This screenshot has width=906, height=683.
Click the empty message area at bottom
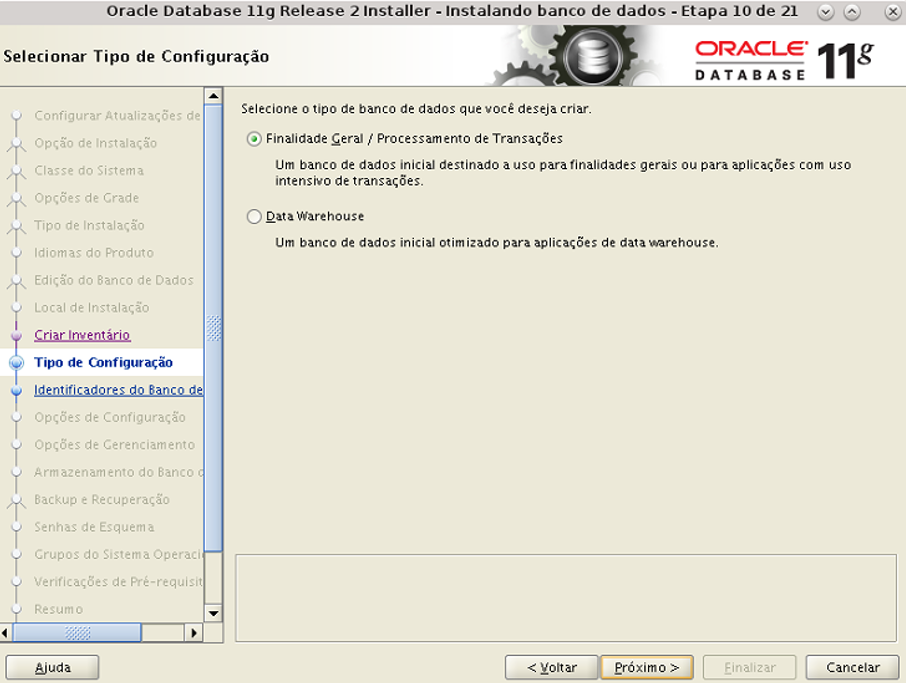coord(566,598)
